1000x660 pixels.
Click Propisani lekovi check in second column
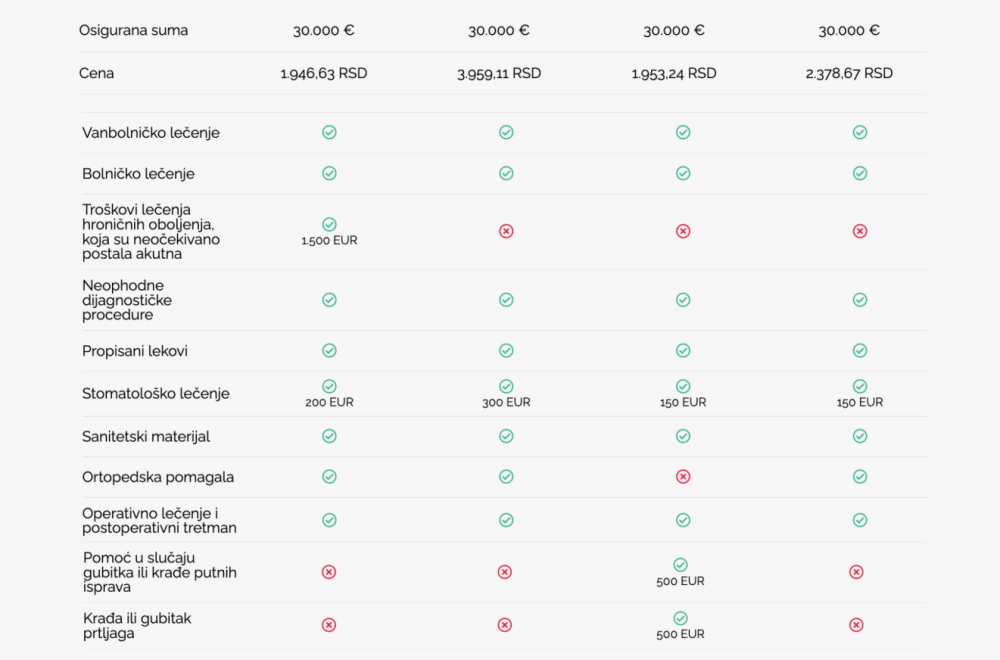(x=506, y=350)
